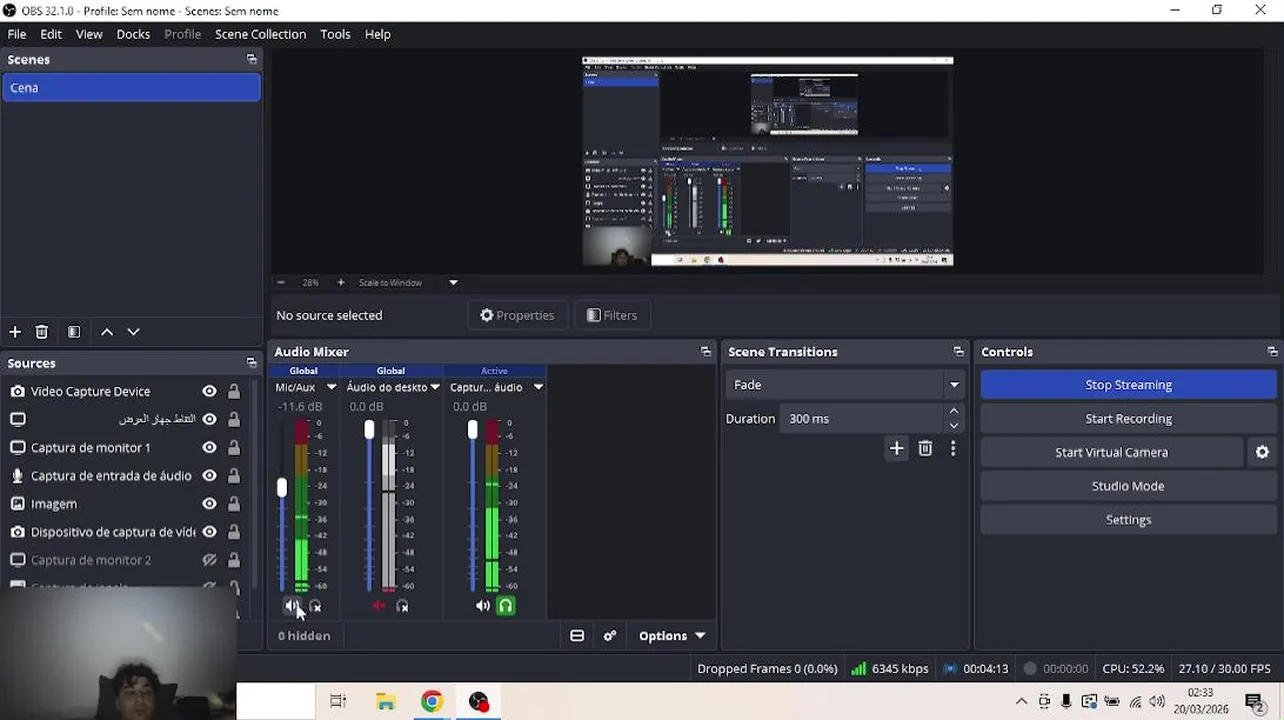Pop out the Scene Transitions dock

[x=958, y=352]
